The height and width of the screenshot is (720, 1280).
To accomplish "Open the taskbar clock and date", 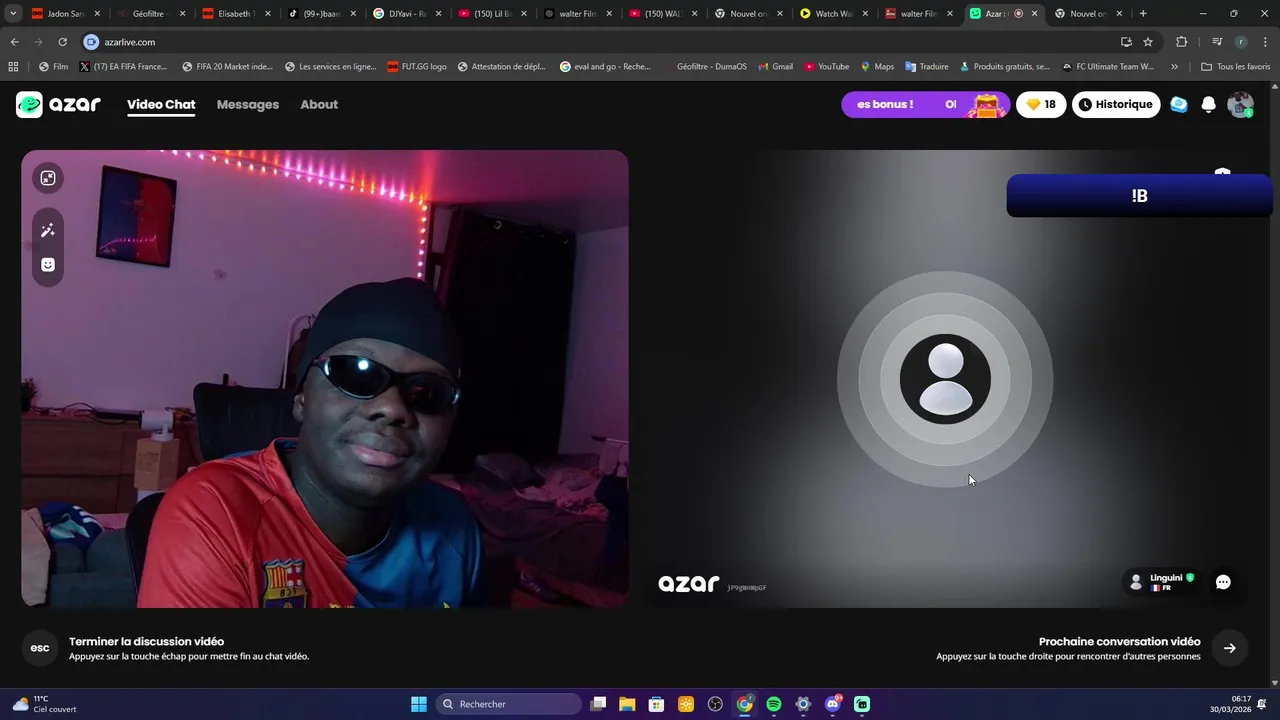I will click(1231, 704).
